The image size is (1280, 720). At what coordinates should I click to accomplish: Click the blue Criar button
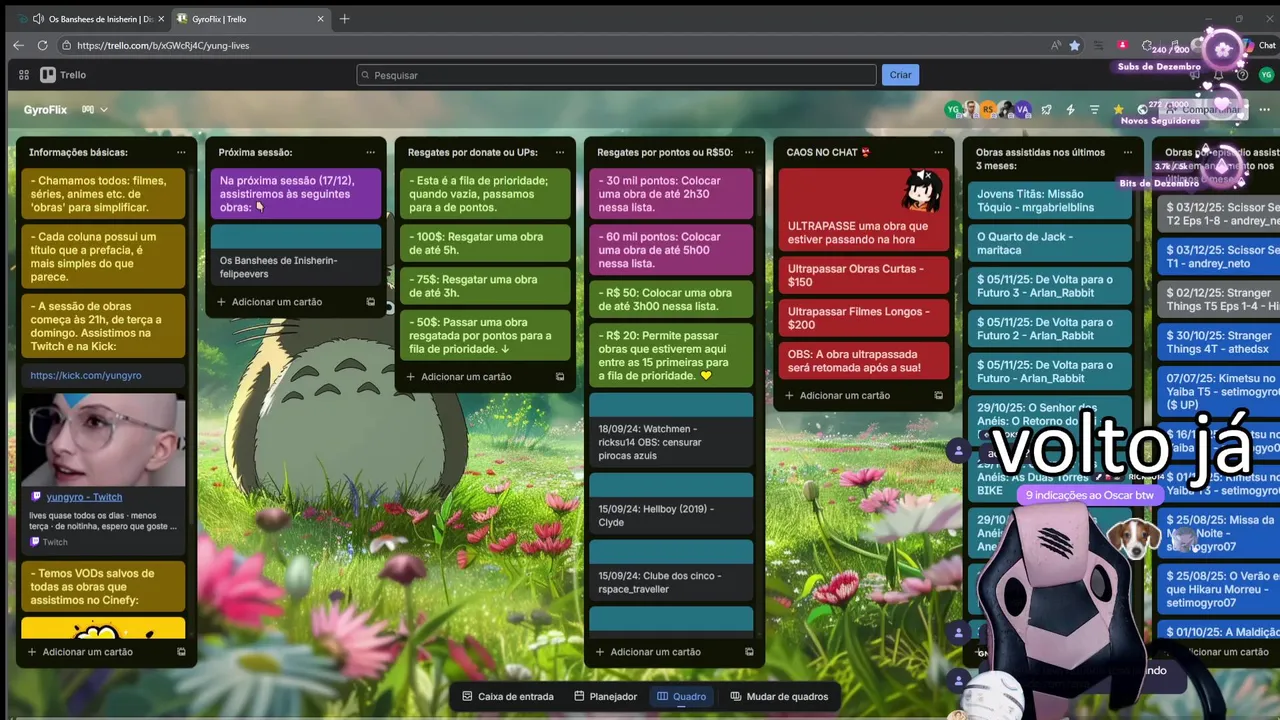tap(900, 75)
